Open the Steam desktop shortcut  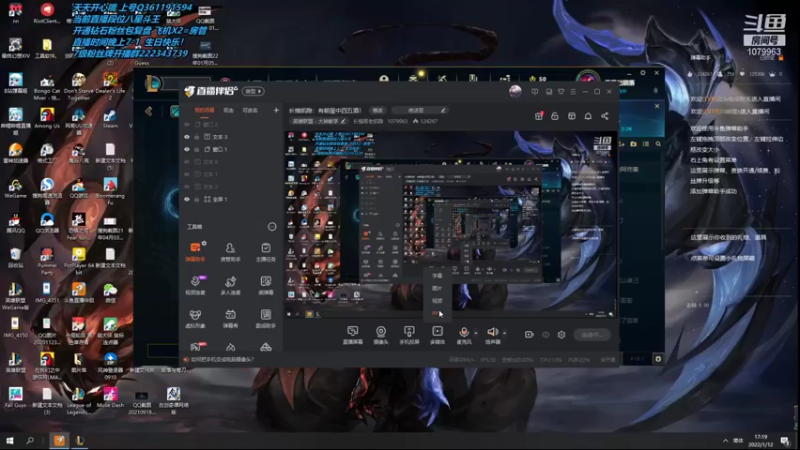(110, 118)
